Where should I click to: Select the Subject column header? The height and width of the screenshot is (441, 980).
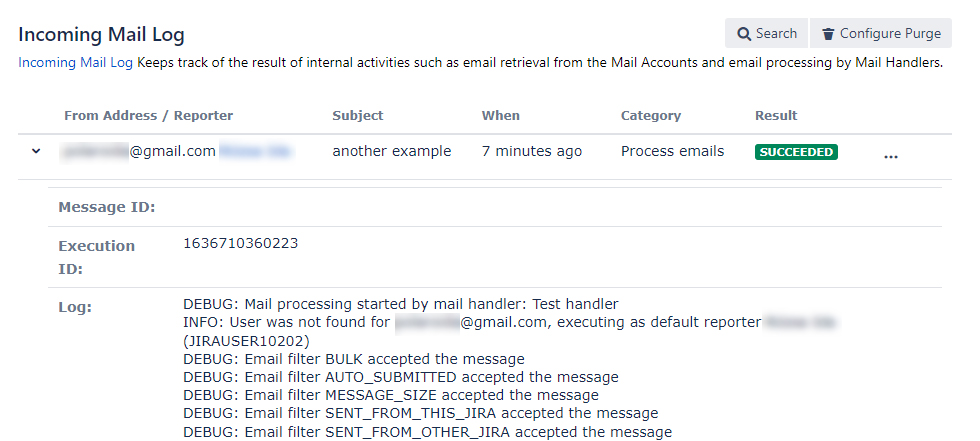point(358,116)
